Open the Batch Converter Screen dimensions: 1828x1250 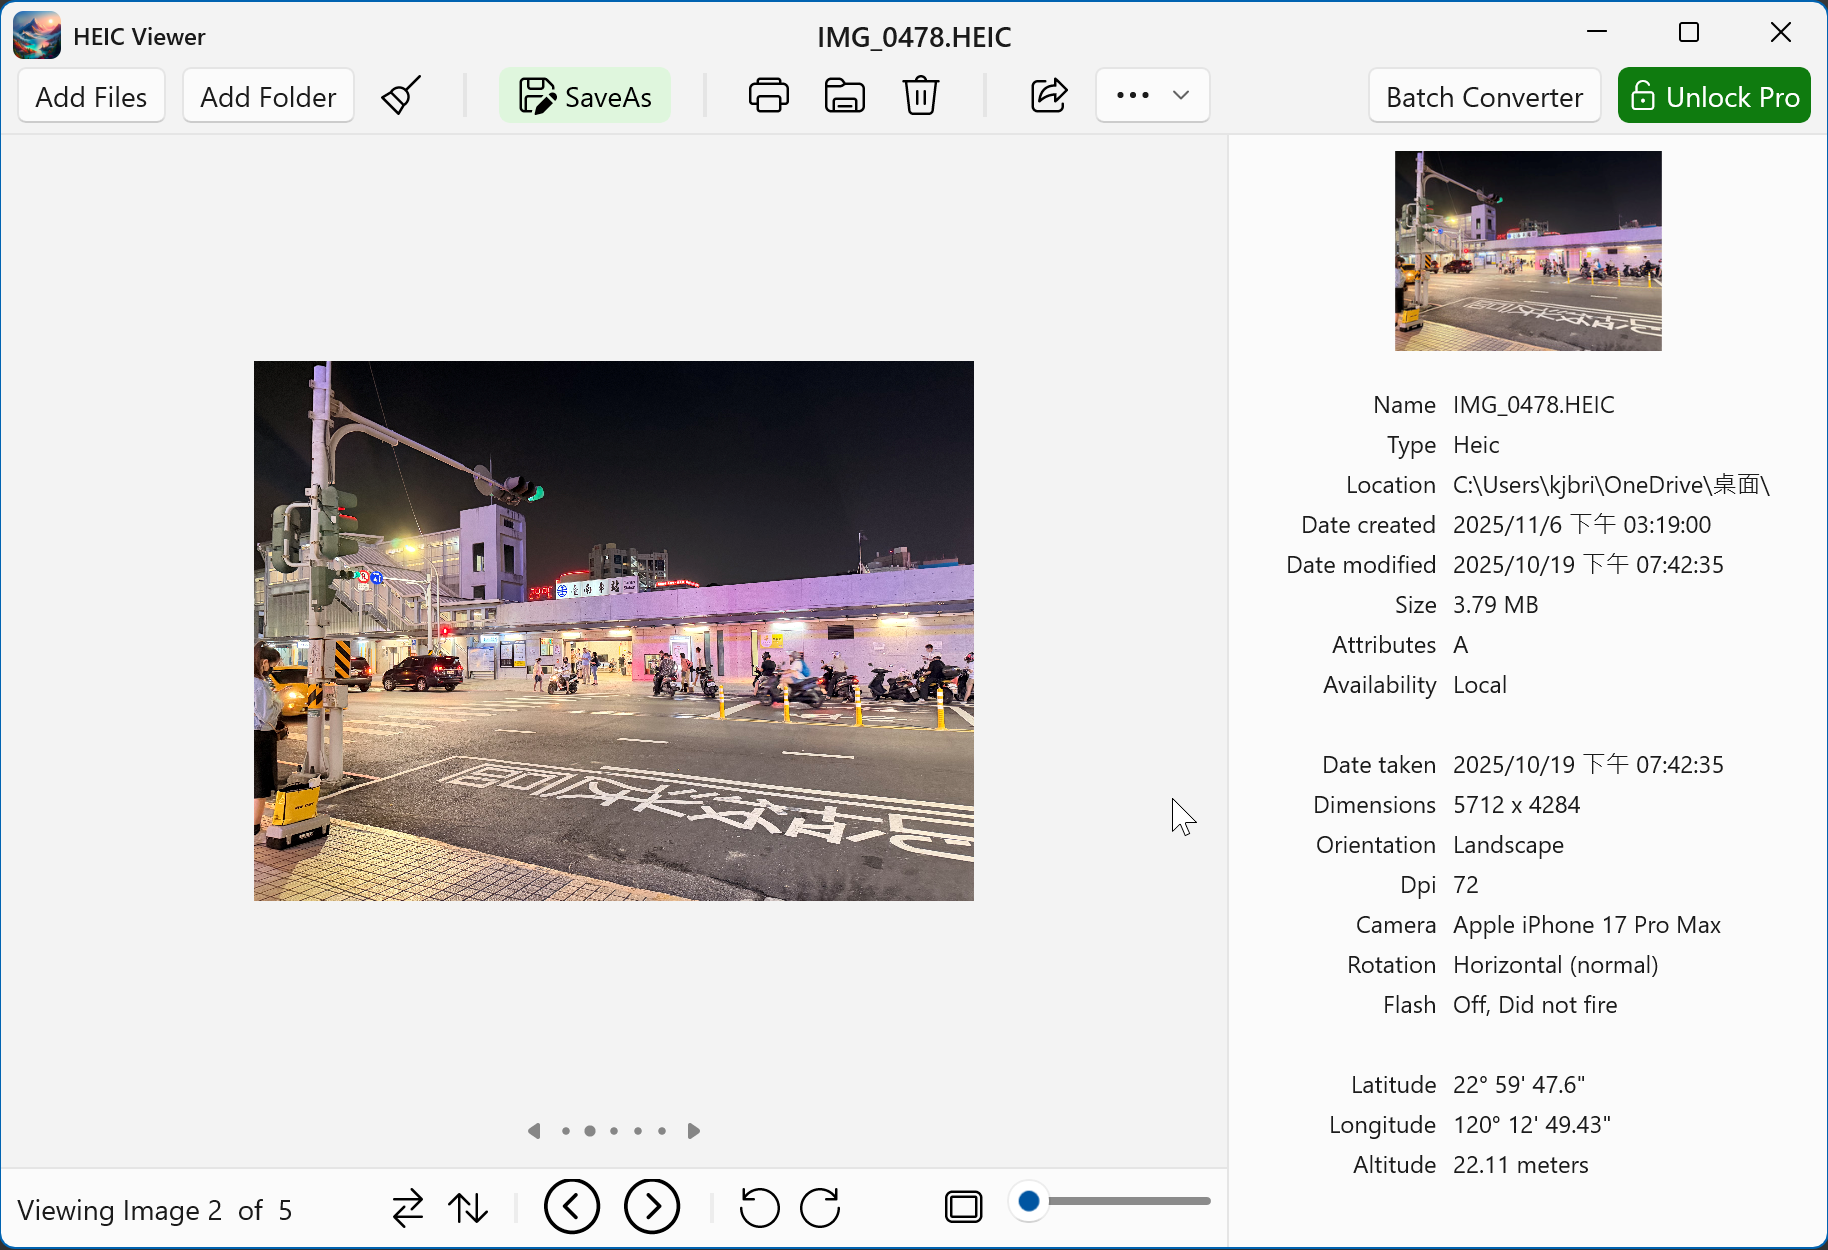tap(1484, 96)
